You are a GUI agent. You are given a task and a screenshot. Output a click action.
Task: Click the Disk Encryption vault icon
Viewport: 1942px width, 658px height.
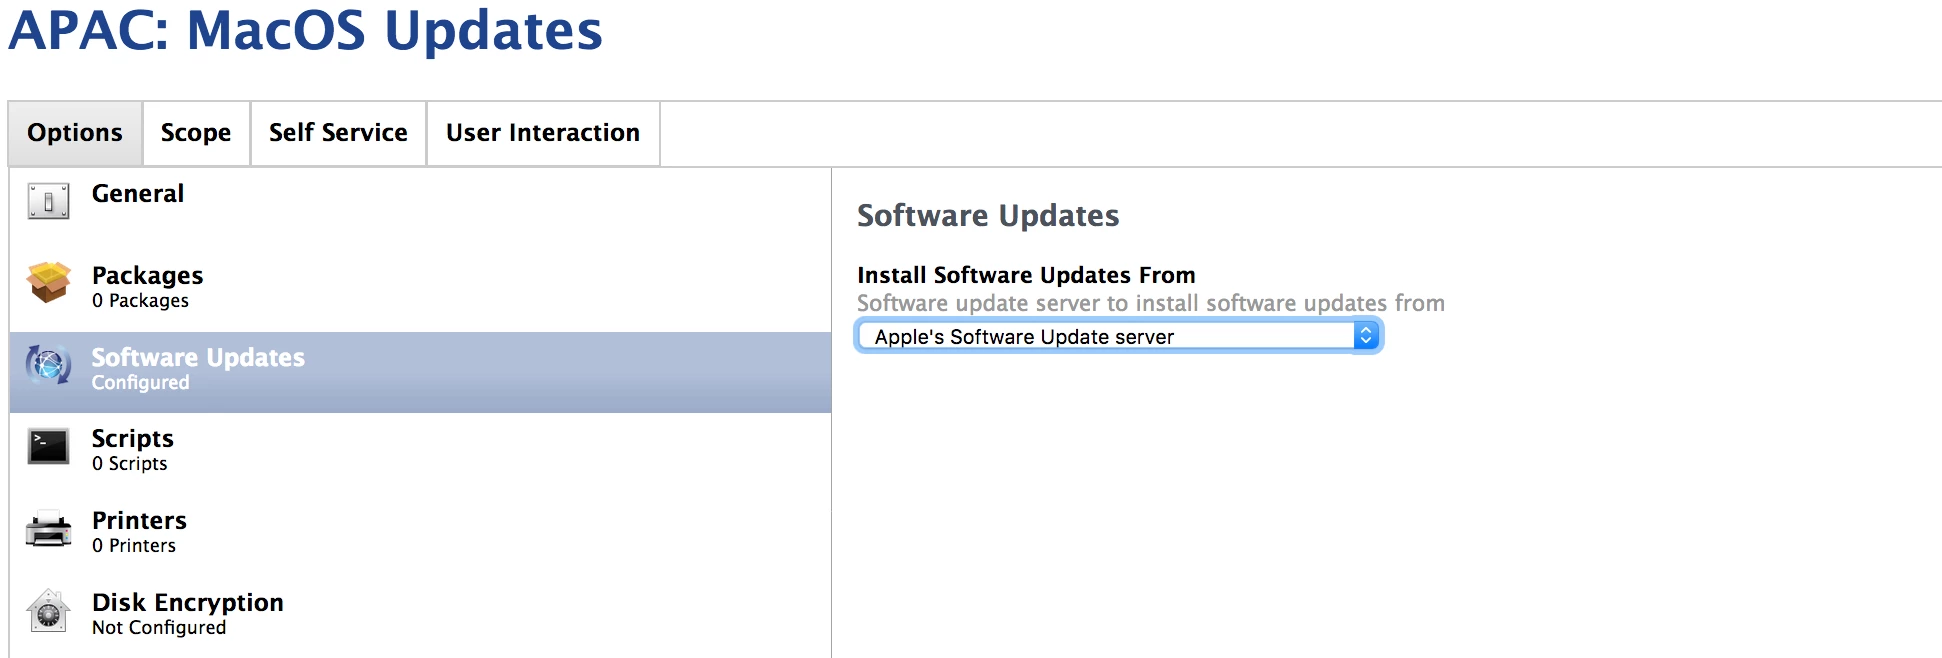coord(48,611)
